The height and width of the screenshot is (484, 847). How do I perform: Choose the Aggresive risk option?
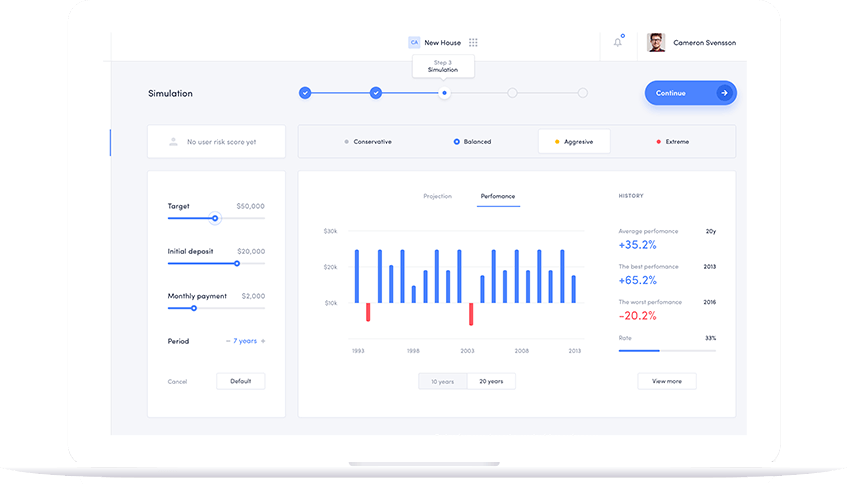573,142
